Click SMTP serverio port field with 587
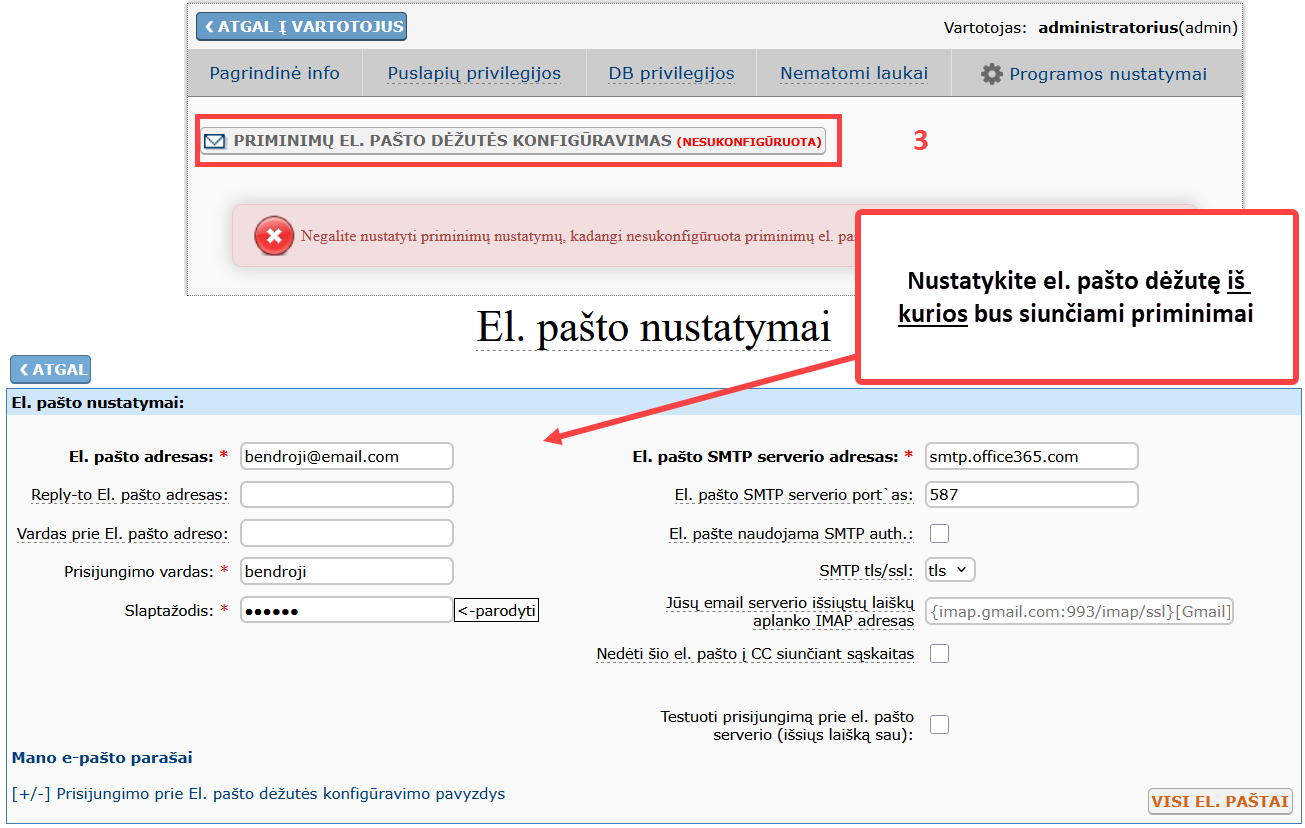1305x828 pixels. (1032, 494)
